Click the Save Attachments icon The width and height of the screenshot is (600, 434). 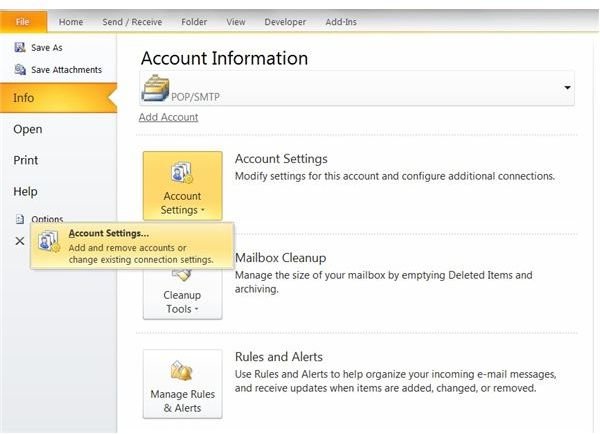[x=20, y=70]
